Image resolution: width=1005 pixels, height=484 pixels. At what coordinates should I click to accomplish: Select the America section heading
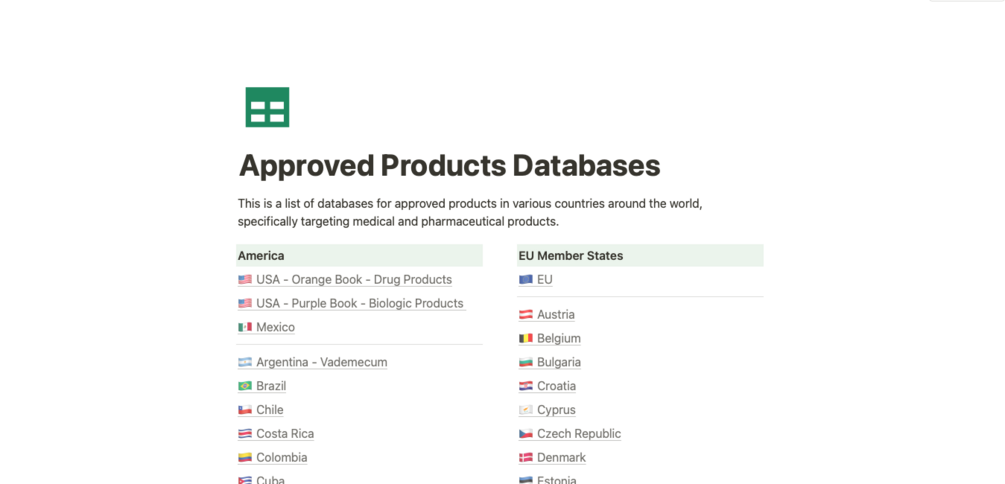click(x=261, y=256)
